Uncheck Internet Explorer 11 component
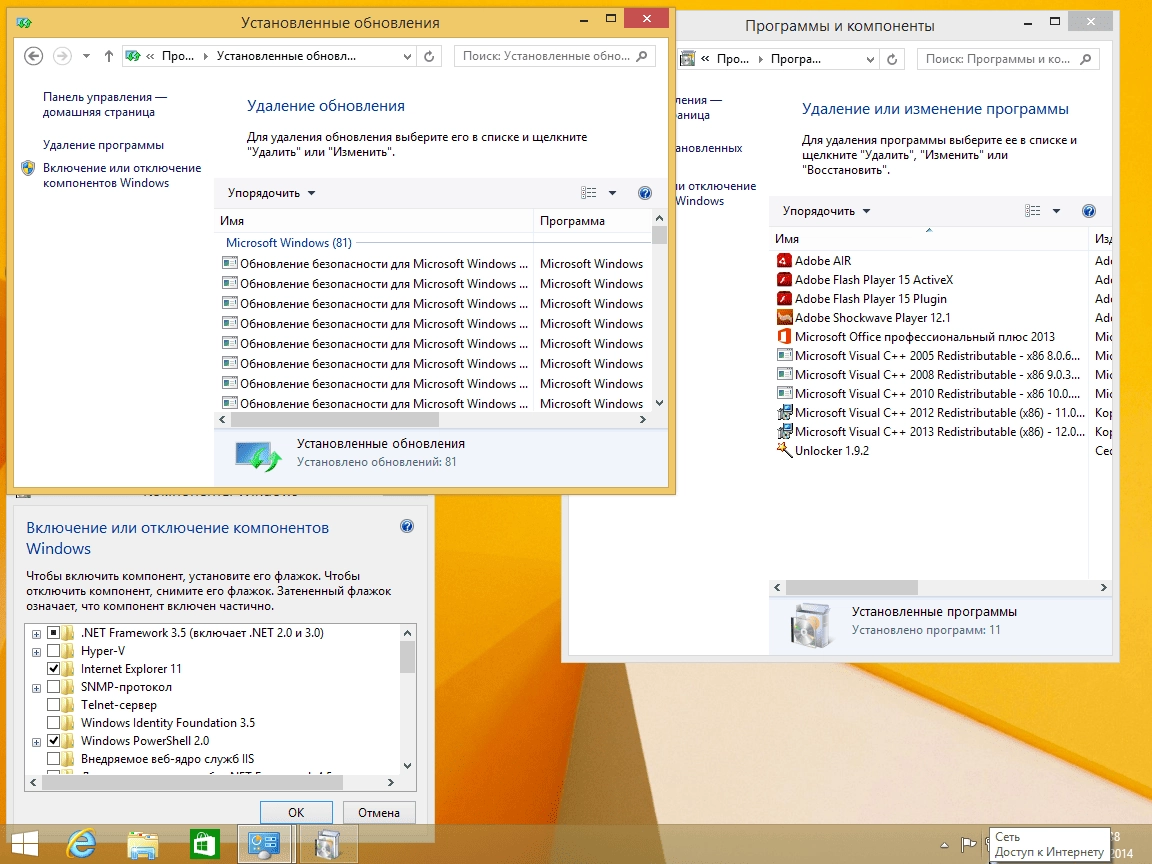The height and width of the screenshot is (864, 1152). point(54,669)
